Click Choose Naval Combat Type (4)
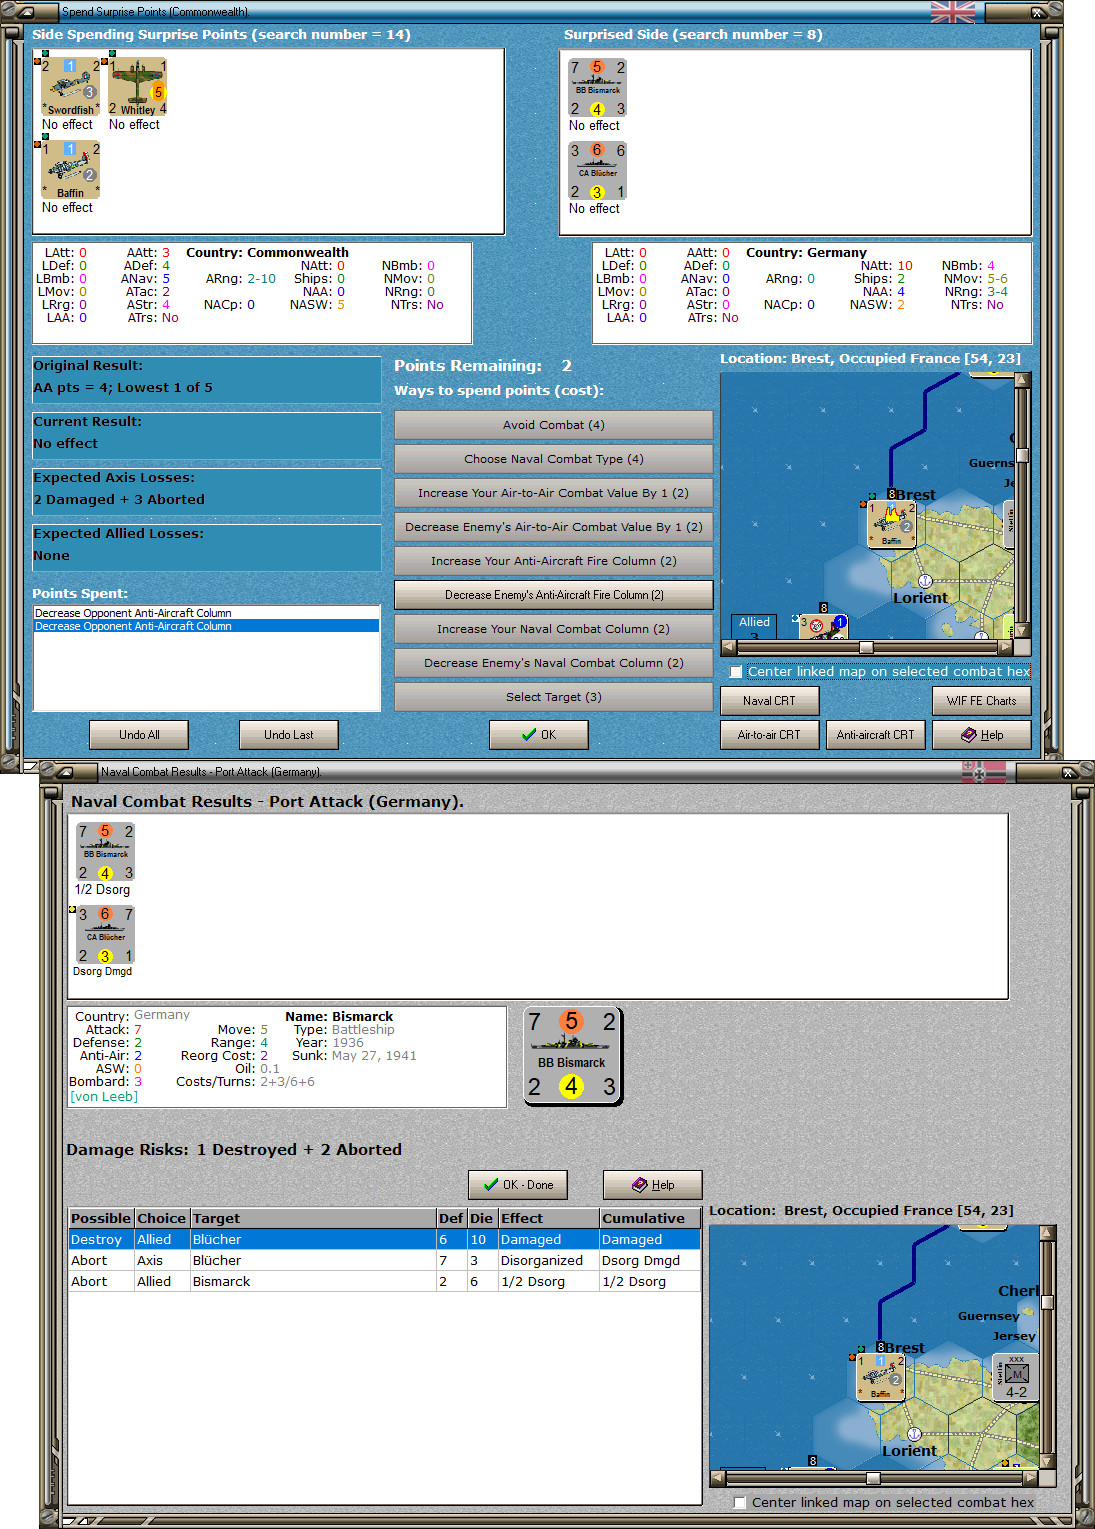The width and height of the screenshot is (1095, 1529). click(x=553, y=459)
